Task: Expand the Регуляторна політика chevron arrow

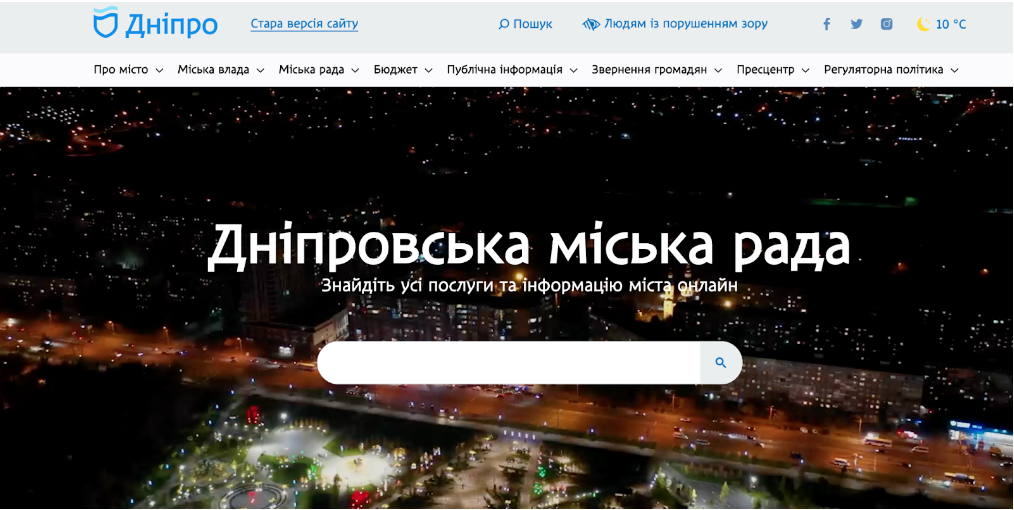Action: pos(955,70)
